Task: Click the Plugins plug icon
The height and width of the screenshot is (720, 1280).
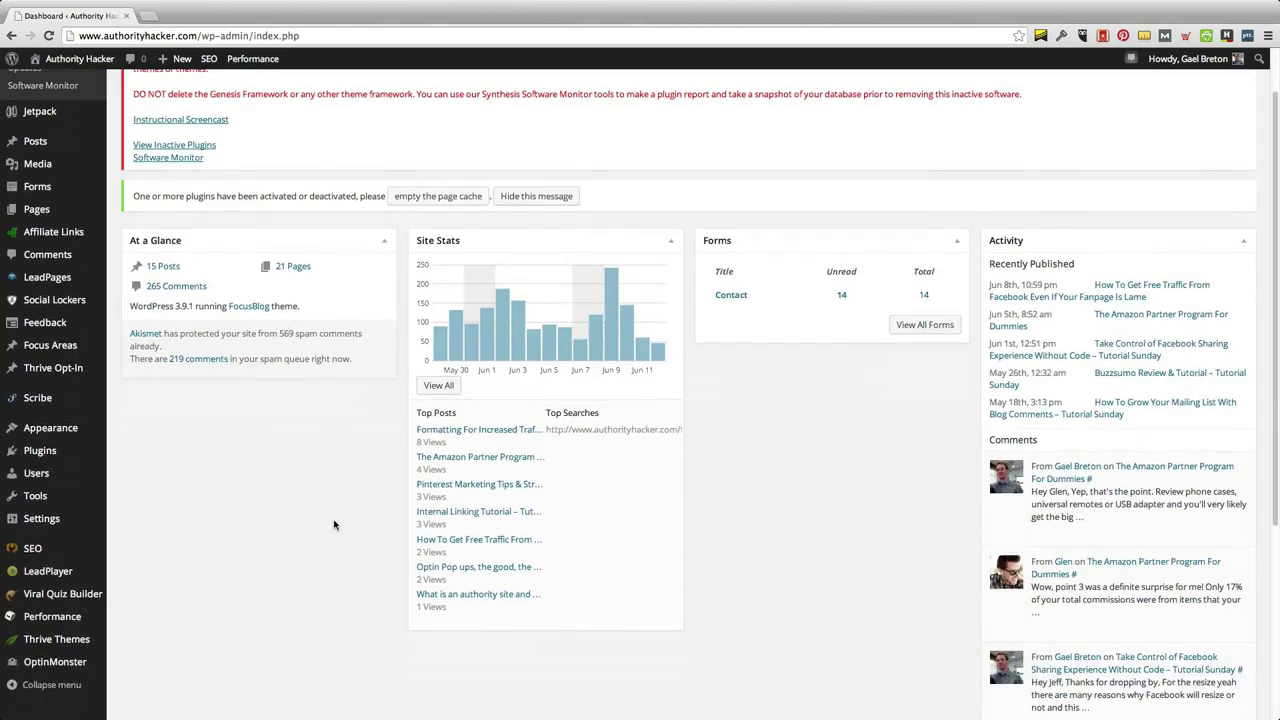Action: click(12, 451)
